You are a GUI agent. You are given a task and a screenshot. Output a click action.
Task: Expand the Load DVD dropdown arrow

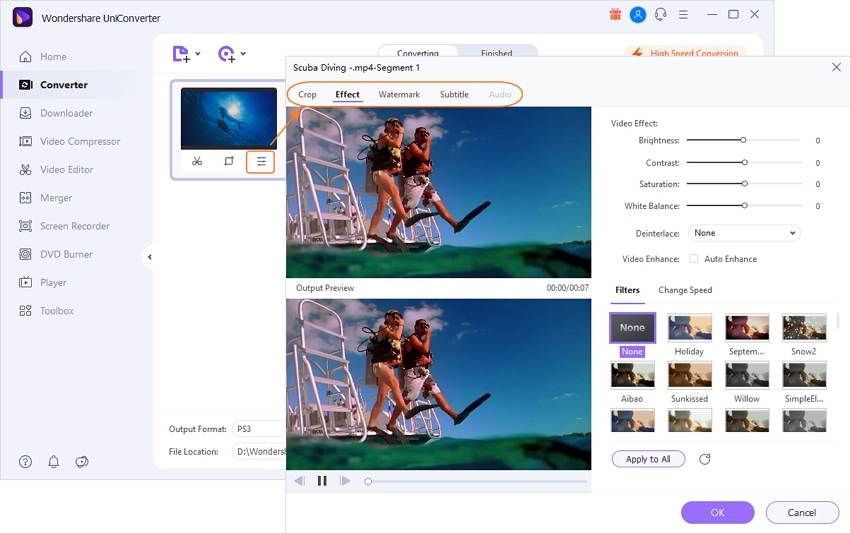(x=243, y=53)
